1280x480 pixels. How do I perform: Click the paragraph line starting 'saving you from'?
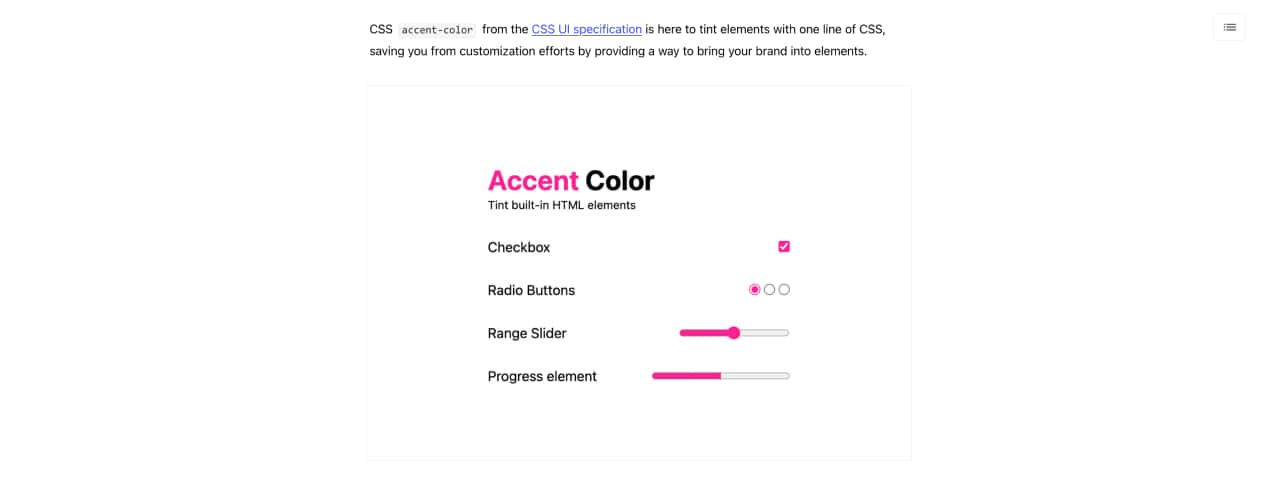tap(617, 51)
